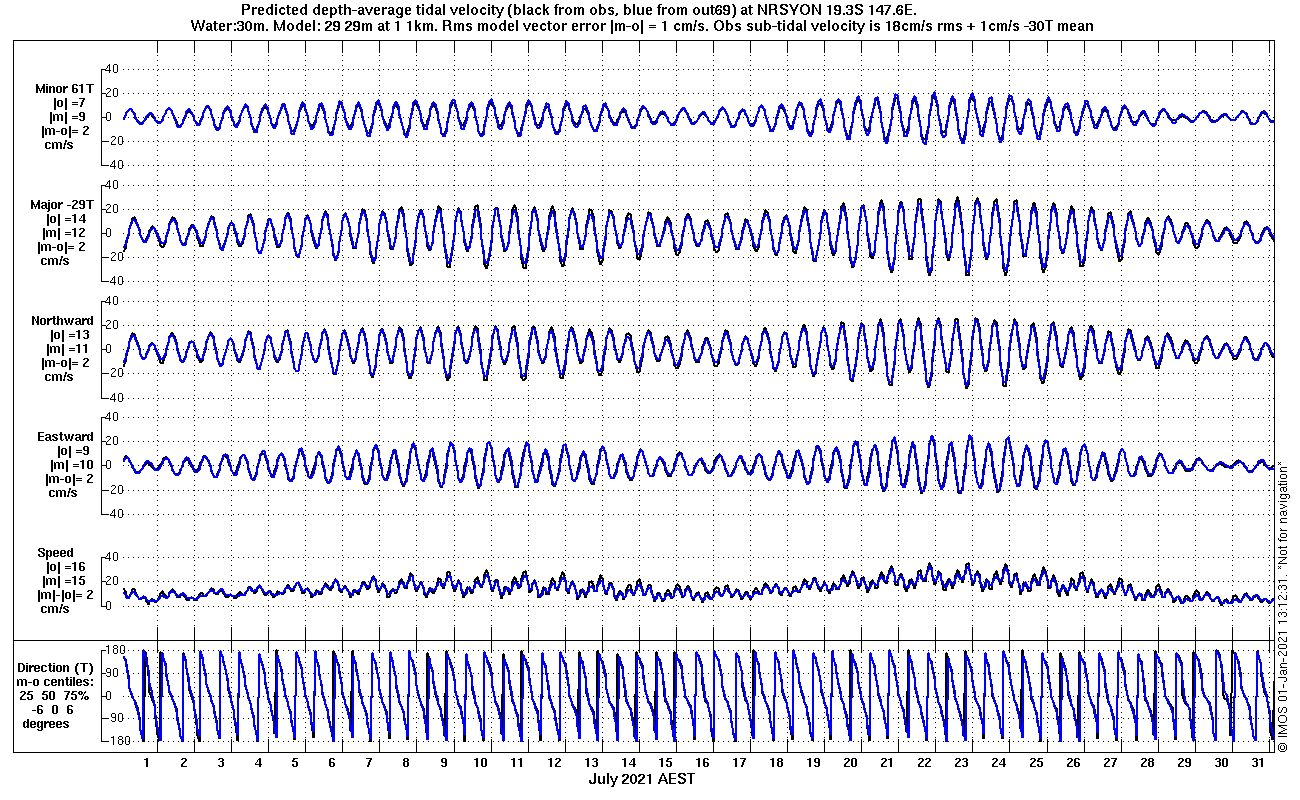Click the '|o| =13' value in Northward panel
Screen dimensions: 1300x800
70,335
